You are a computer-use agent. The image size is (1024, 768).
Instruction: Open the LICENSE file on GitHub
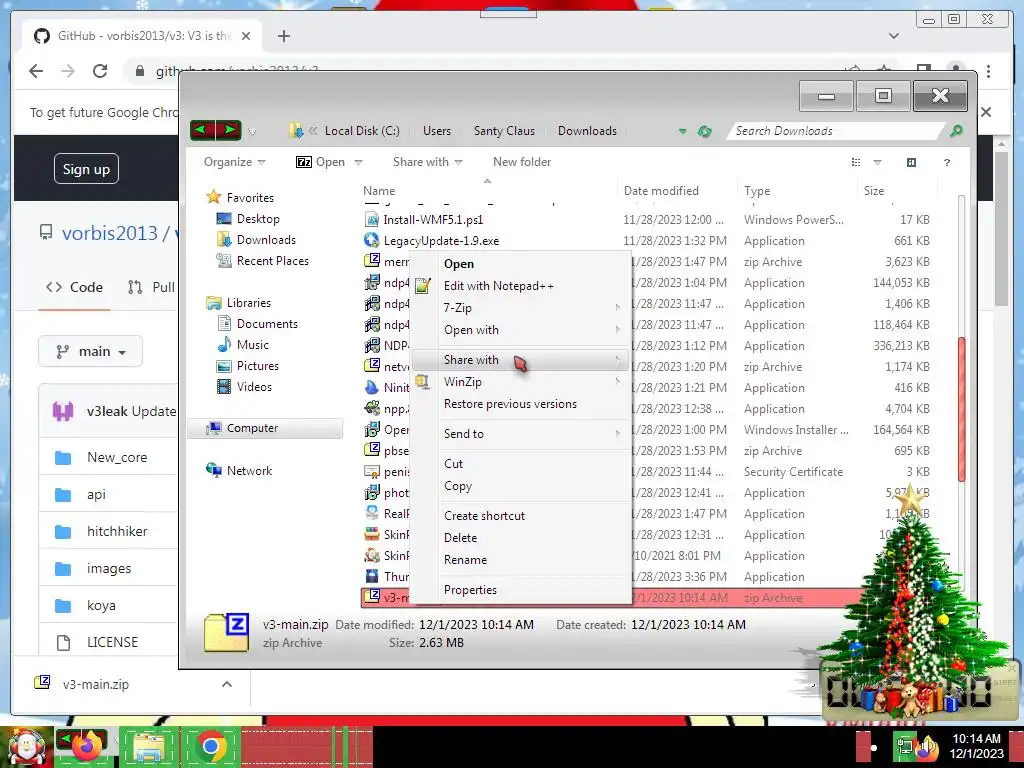112,642
